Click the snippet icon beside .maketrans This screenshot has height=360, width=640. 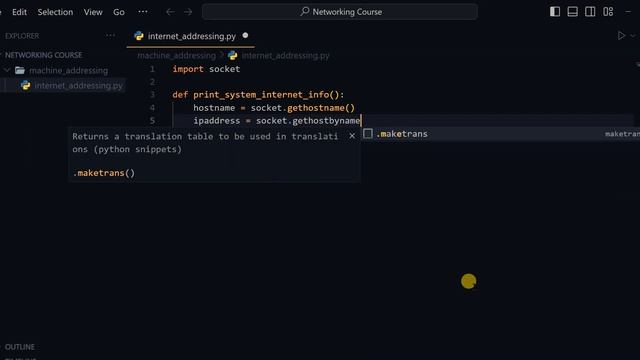point(368,133)
